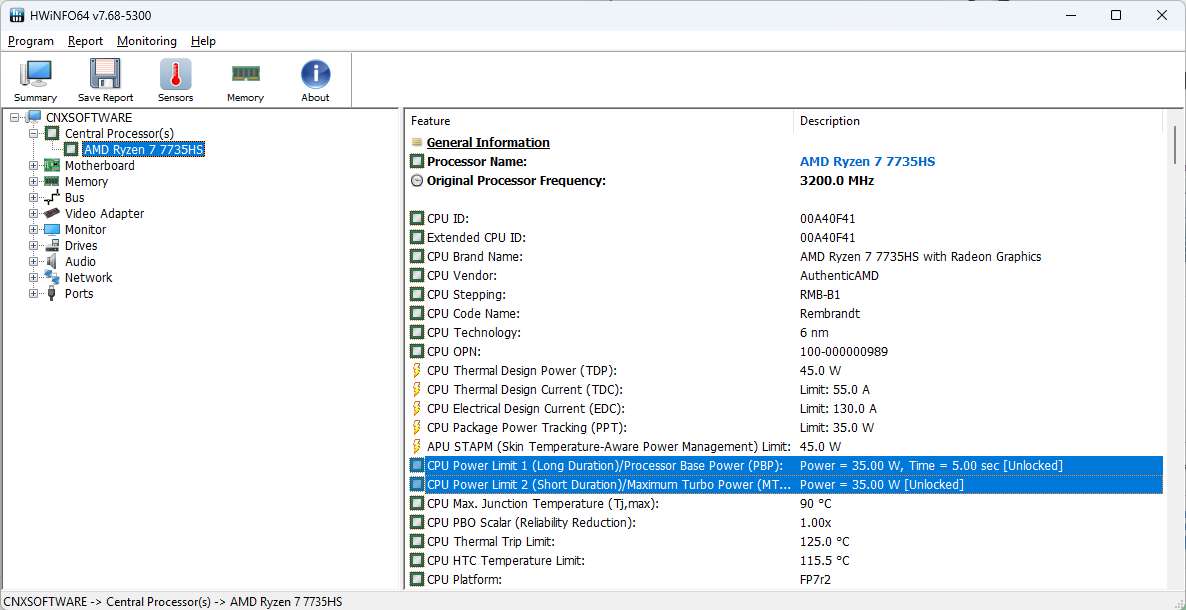The height and width of the screenshot is (610, 1186).
Task: Click the lightning icon beside CPU Electrical Design Current
Action: pyautogui.click(x=417, y=409)
